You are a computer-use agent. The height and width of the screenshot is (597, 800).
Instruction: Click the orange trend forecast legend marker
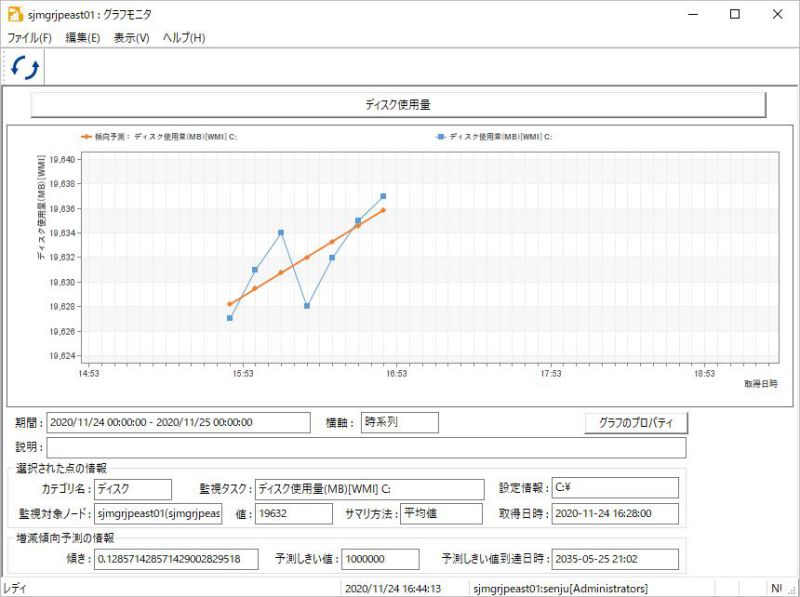86,137
